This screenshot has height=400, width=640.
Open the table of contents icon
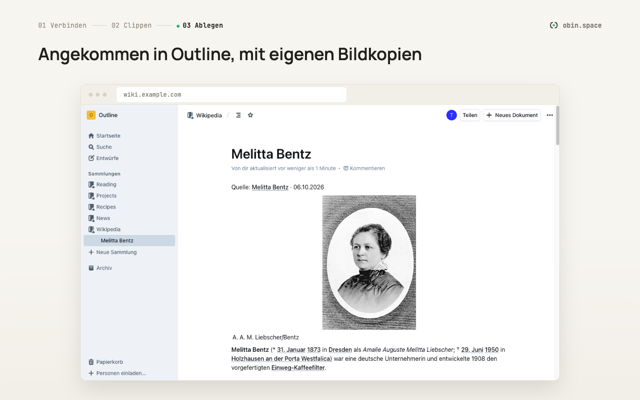point(238,116)
